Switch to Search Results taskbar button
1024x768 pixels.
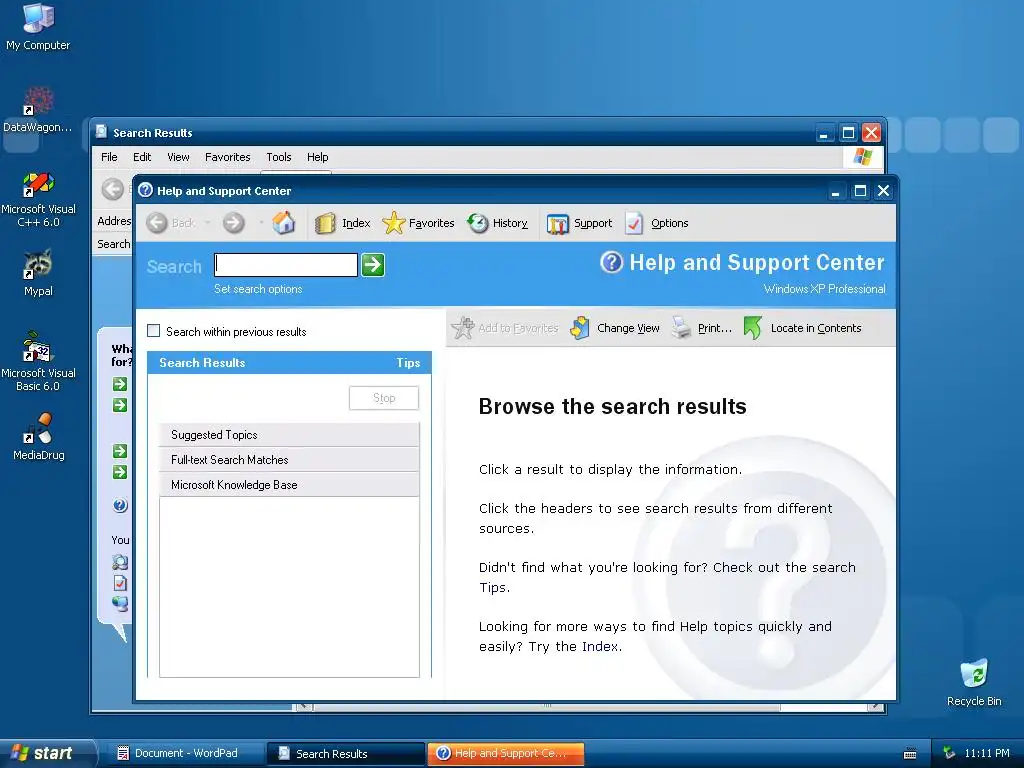click(346, 753)
